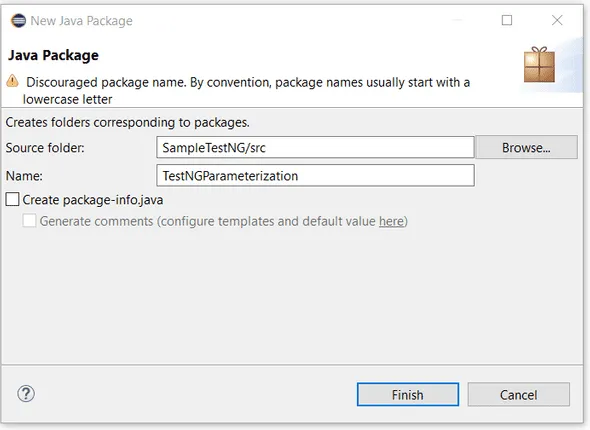Click the warning triangle icon
The width and height of the screenshot is (590, 430).
click(12, 81)
